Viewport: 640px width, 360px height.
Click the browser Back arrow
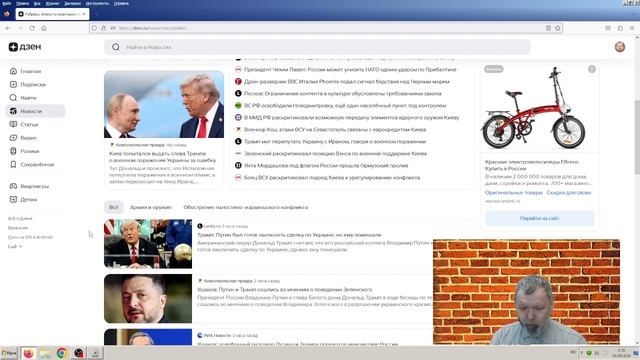(x=8, y=28)
